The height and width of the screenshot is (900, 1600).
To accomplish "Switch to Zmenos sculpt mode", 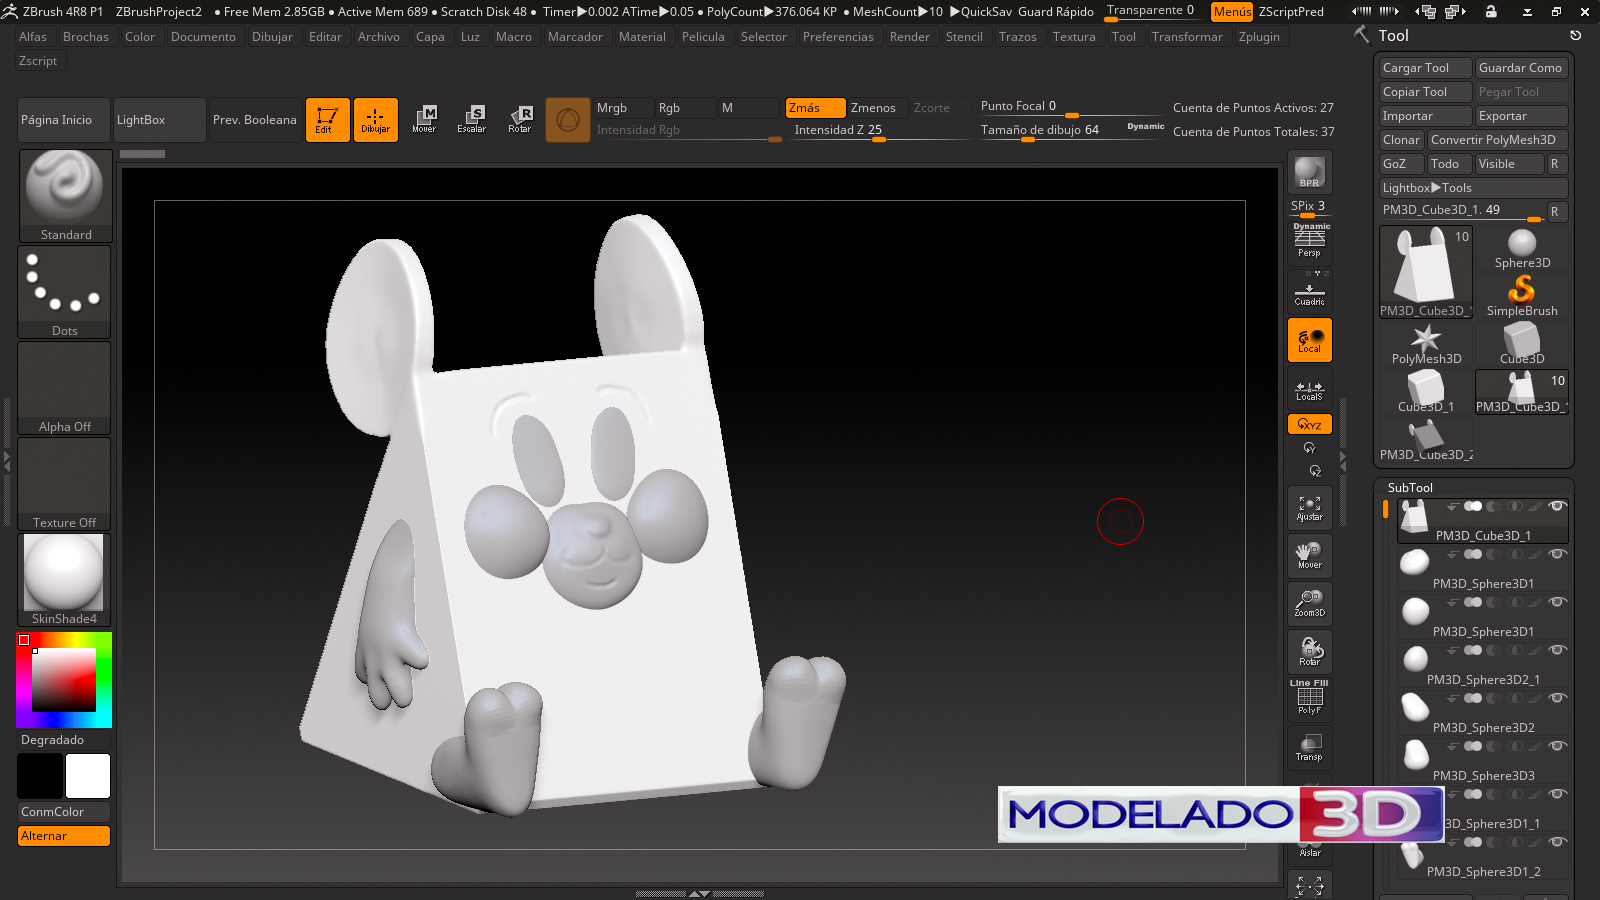I will (x=873, y=108).
